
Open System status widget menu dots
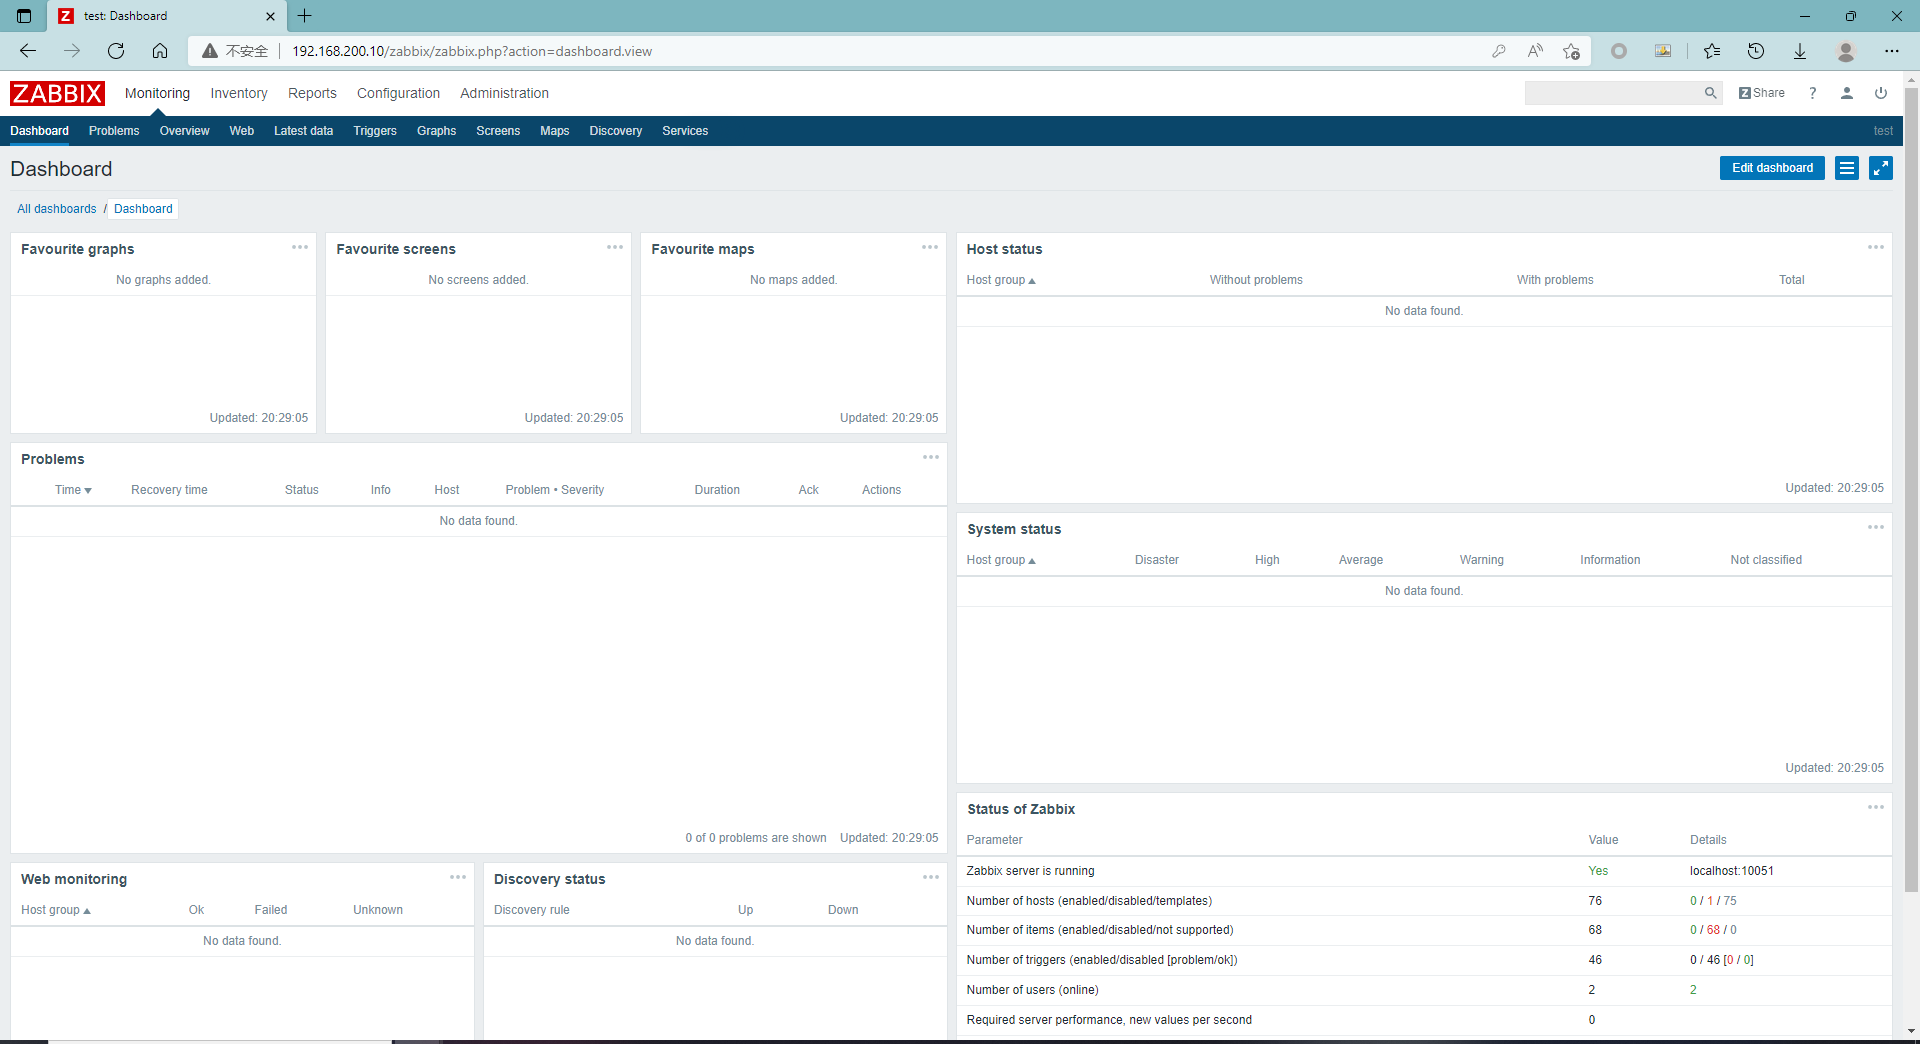pyautogui.click(x=1876, y=527)
